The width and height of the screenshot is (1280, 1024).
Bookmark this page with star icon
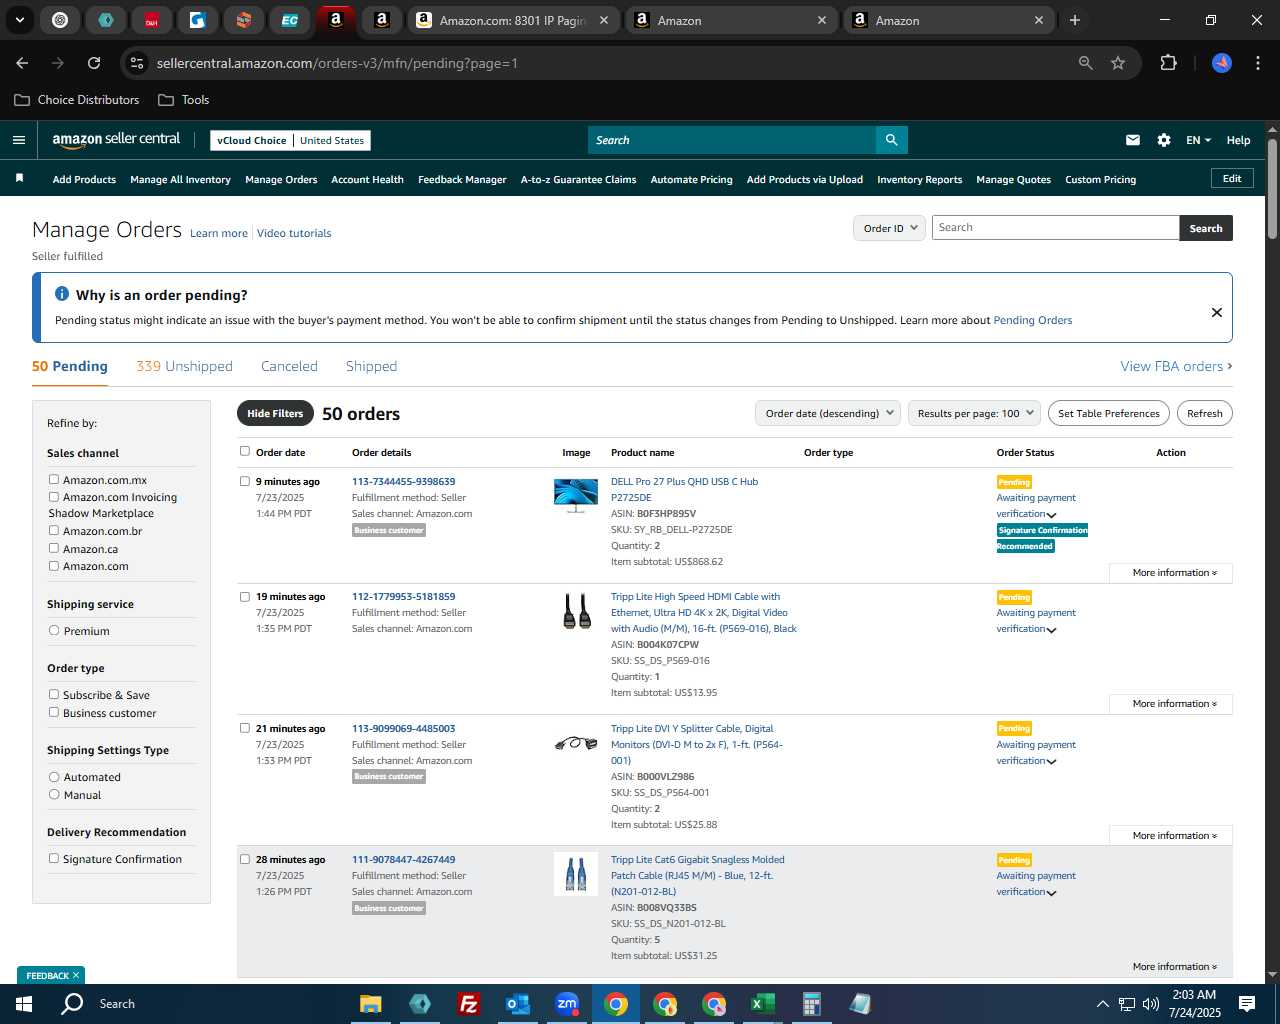(x=1118, y=63)
